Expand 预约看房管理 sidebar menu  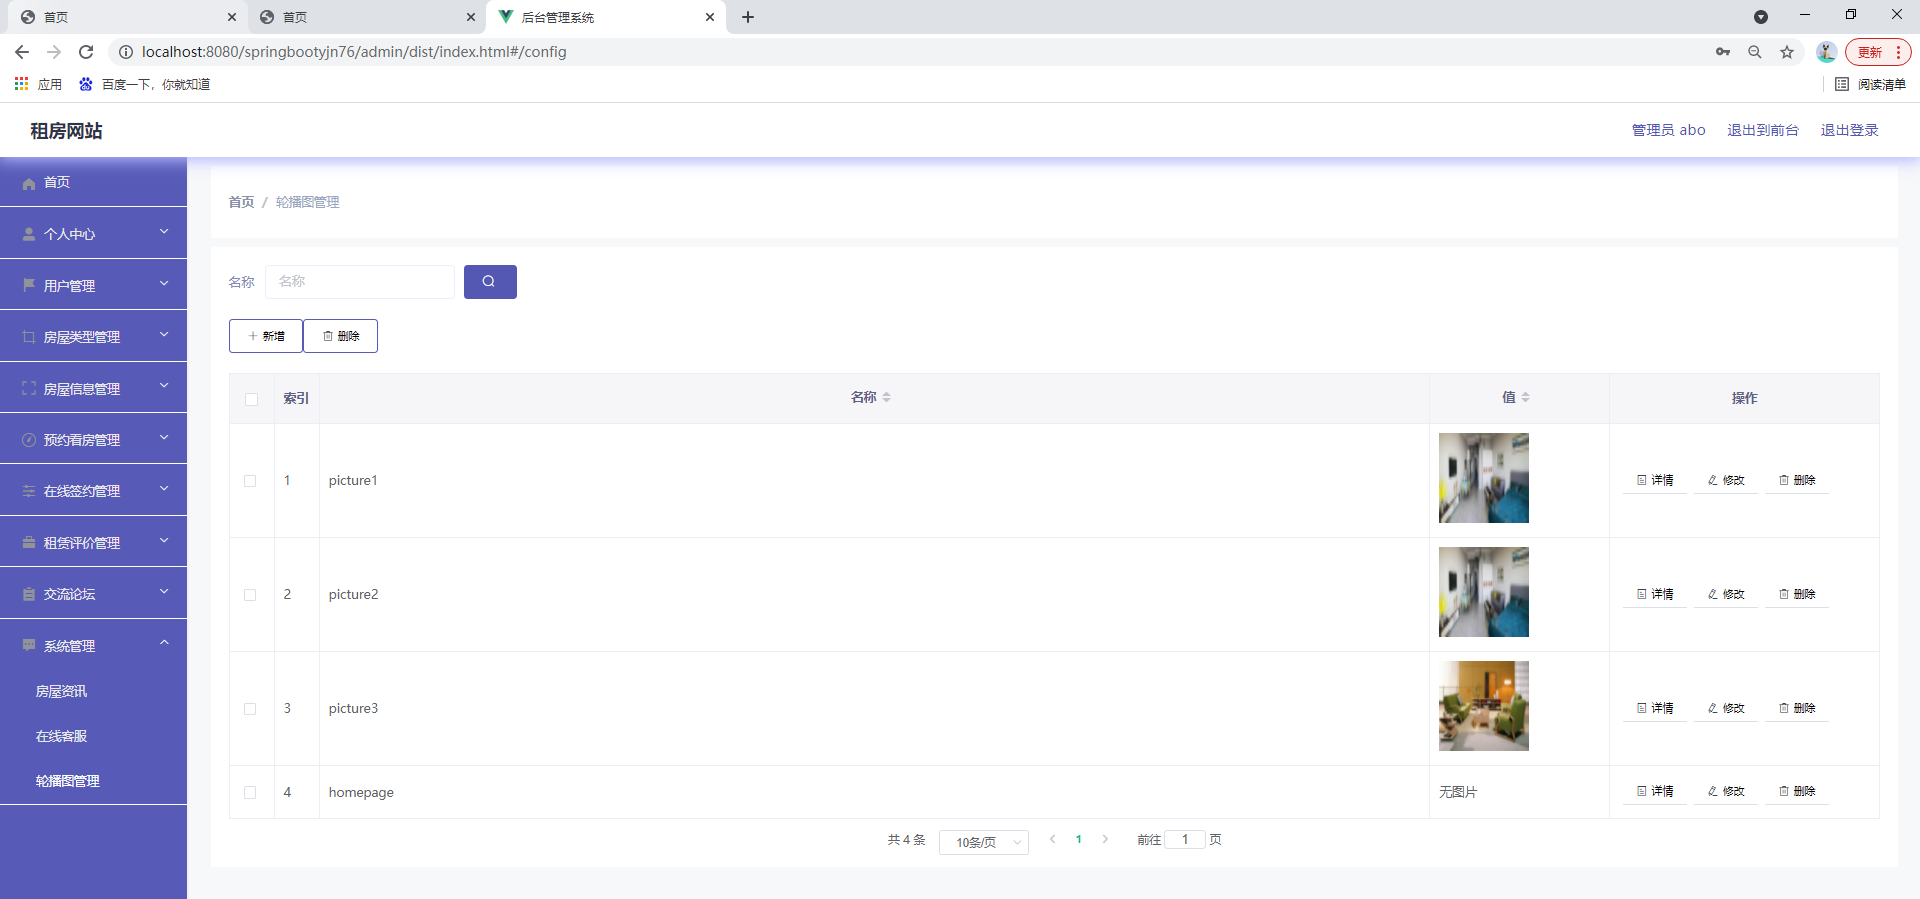tap(93, 439)
